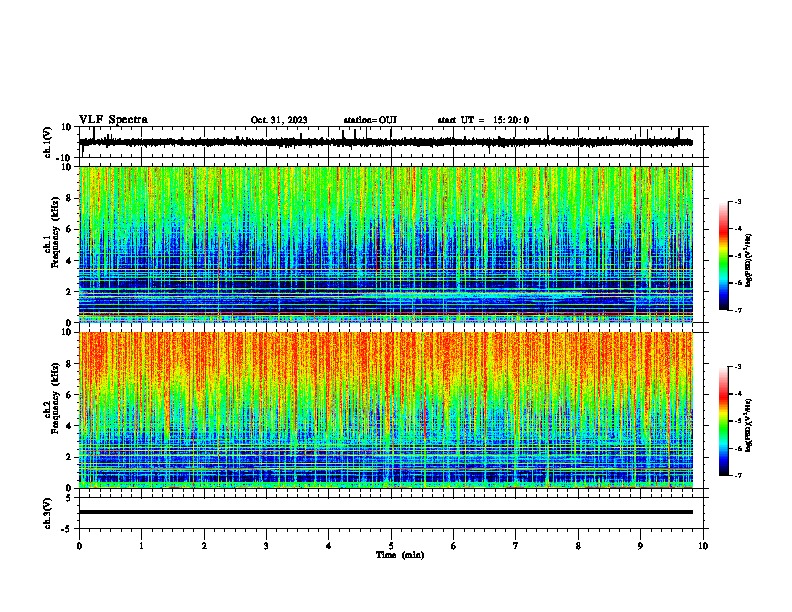Click time axis tick label "7"
The image size is (792, 612).
click(x=516, y=546)
